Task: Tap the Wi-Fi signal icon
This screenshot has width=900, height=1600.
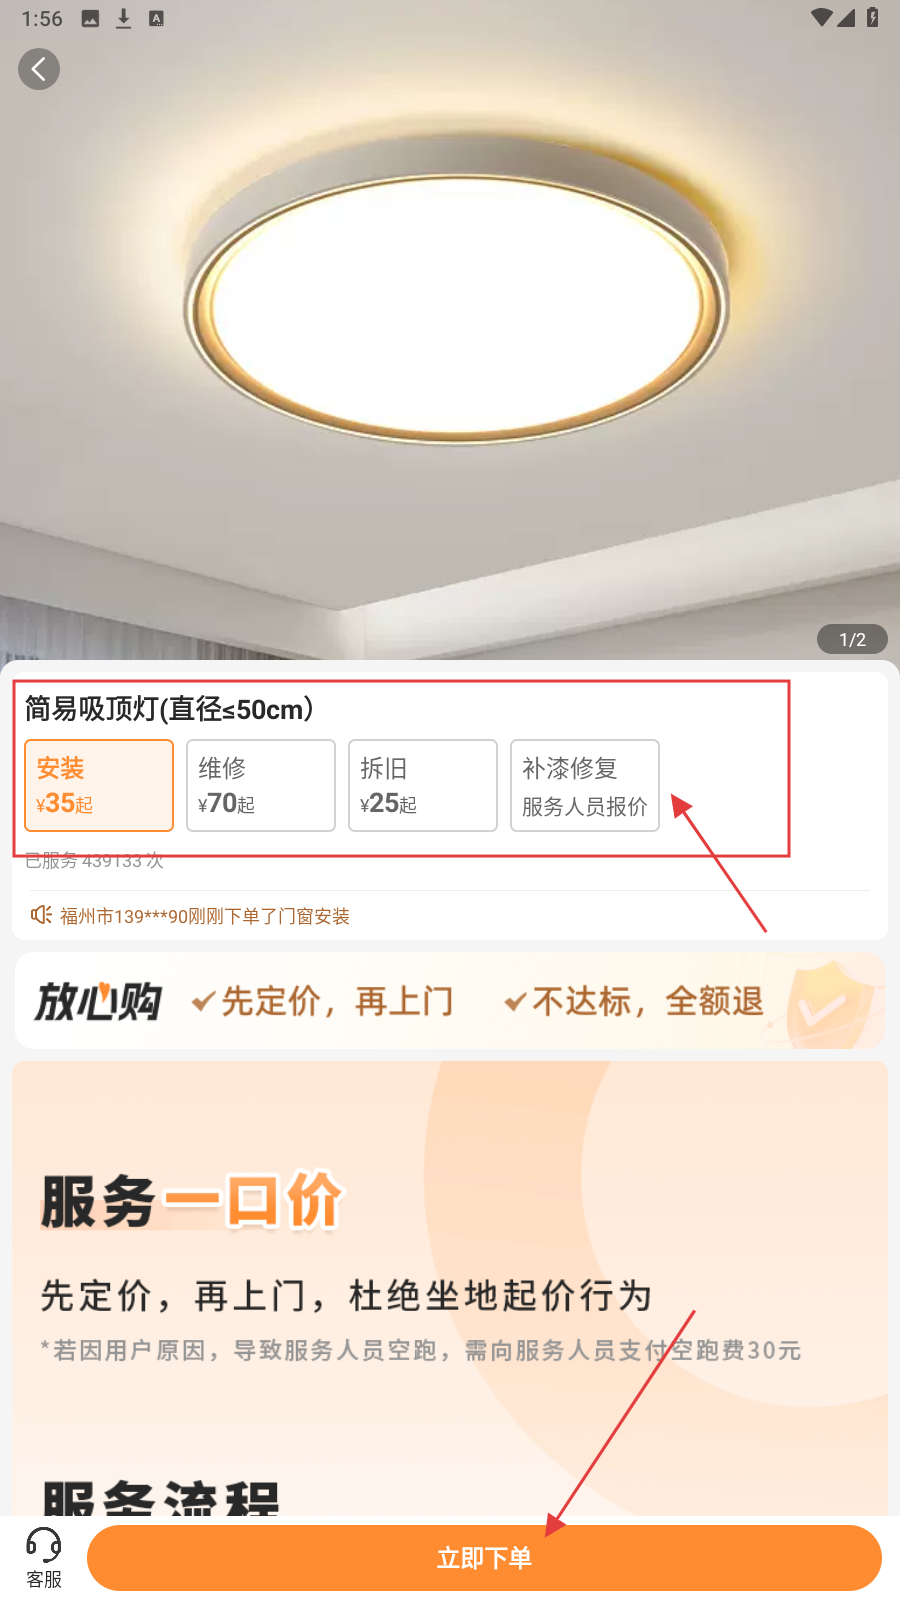Action: tap(821, 18)
